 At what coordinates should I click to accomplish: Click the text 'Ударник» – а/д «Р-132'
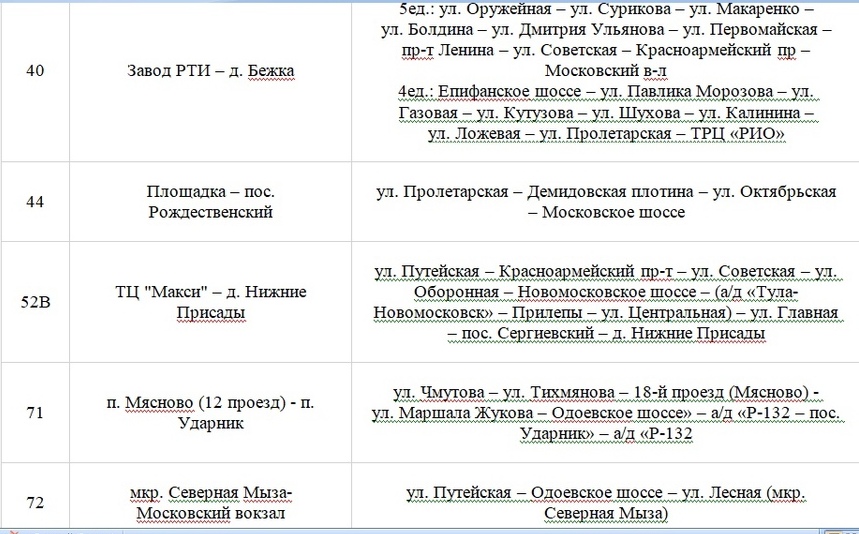[x=606, y=433]
